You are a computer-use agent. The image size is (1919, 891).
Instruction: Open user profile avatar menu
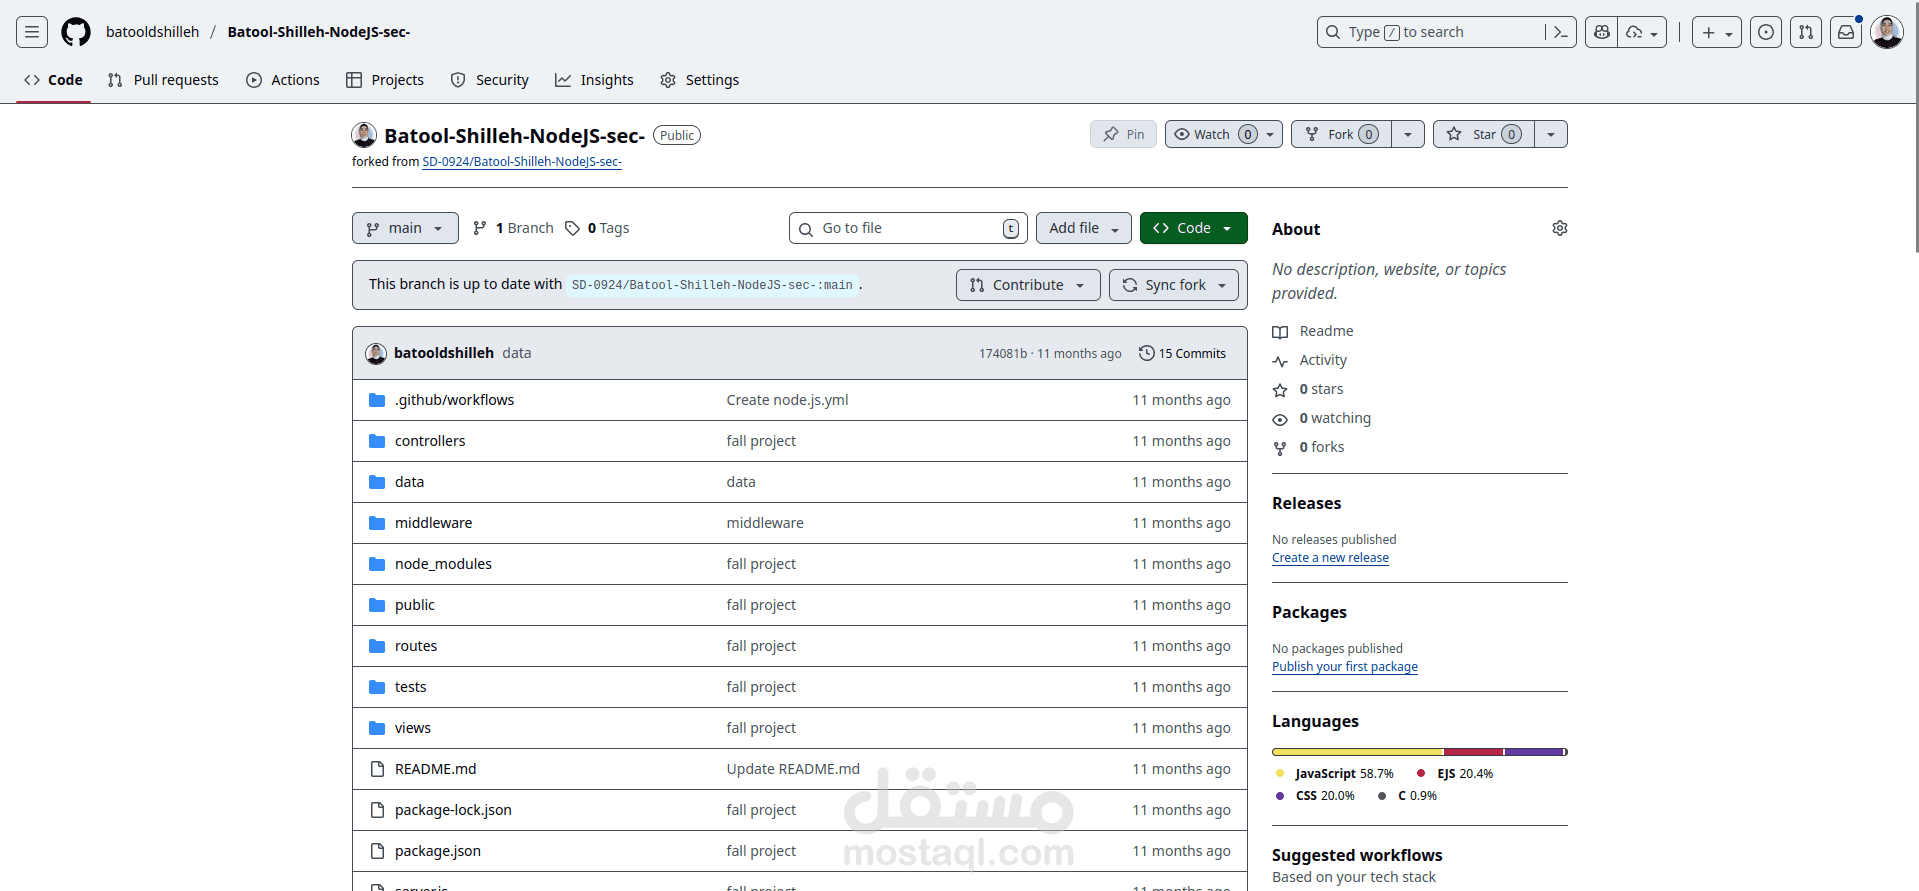pyautogui.click(x=1887, y=32)
